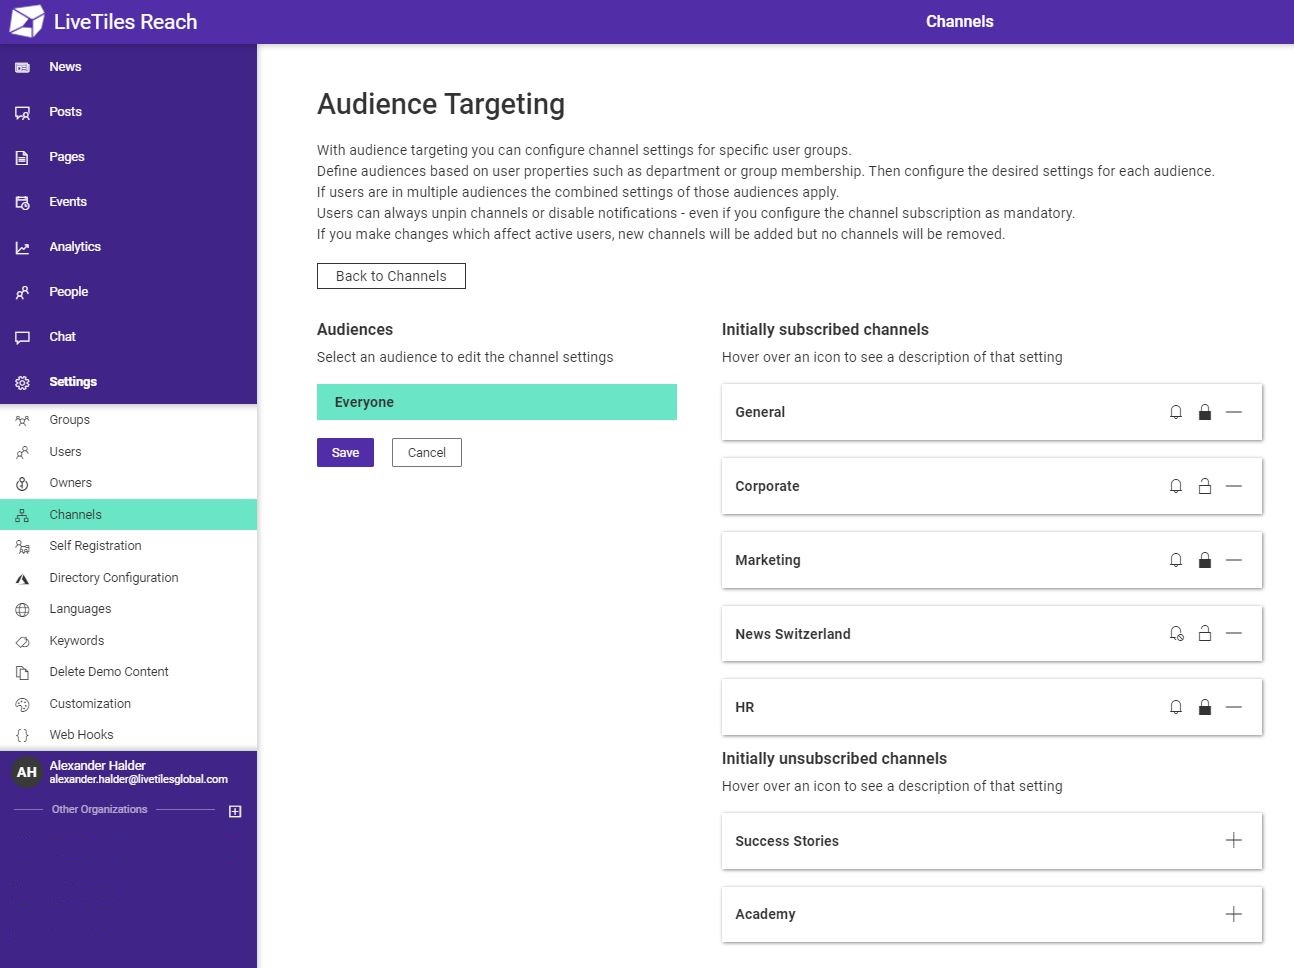
Task: Select Channels in the settings submenu
Action: click(128, 514)
